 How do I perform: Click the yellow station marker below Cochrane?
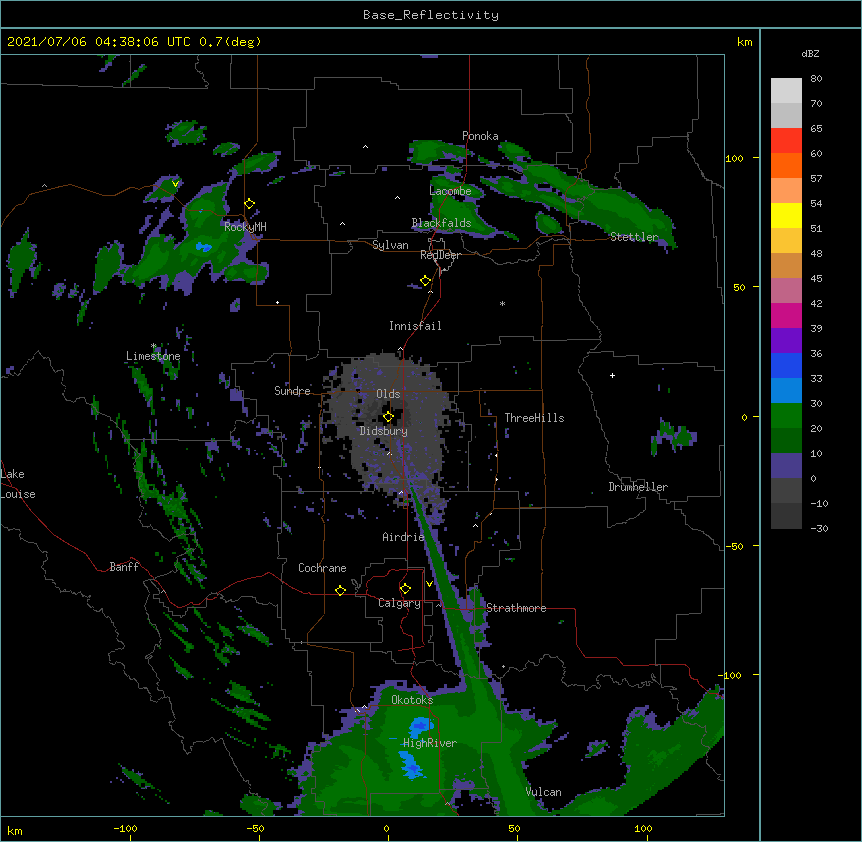click(340, 590)
